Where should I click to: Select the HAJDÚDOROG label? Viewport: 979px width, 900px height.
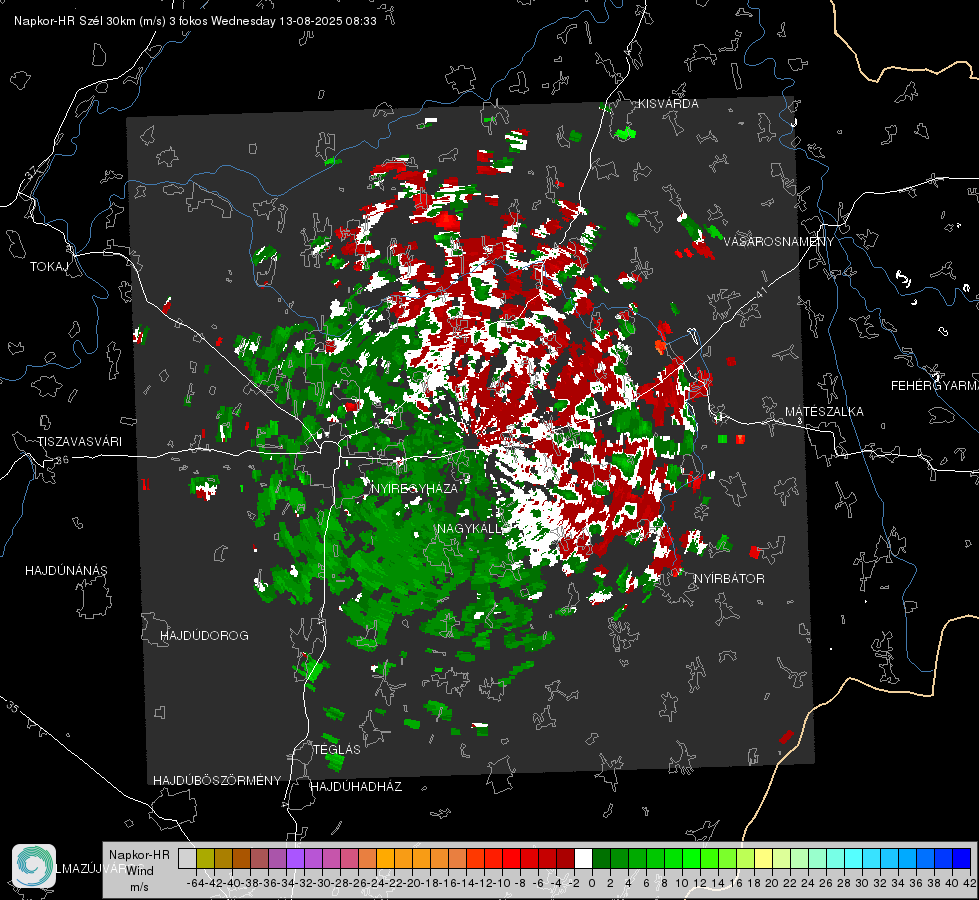(204, 635)
